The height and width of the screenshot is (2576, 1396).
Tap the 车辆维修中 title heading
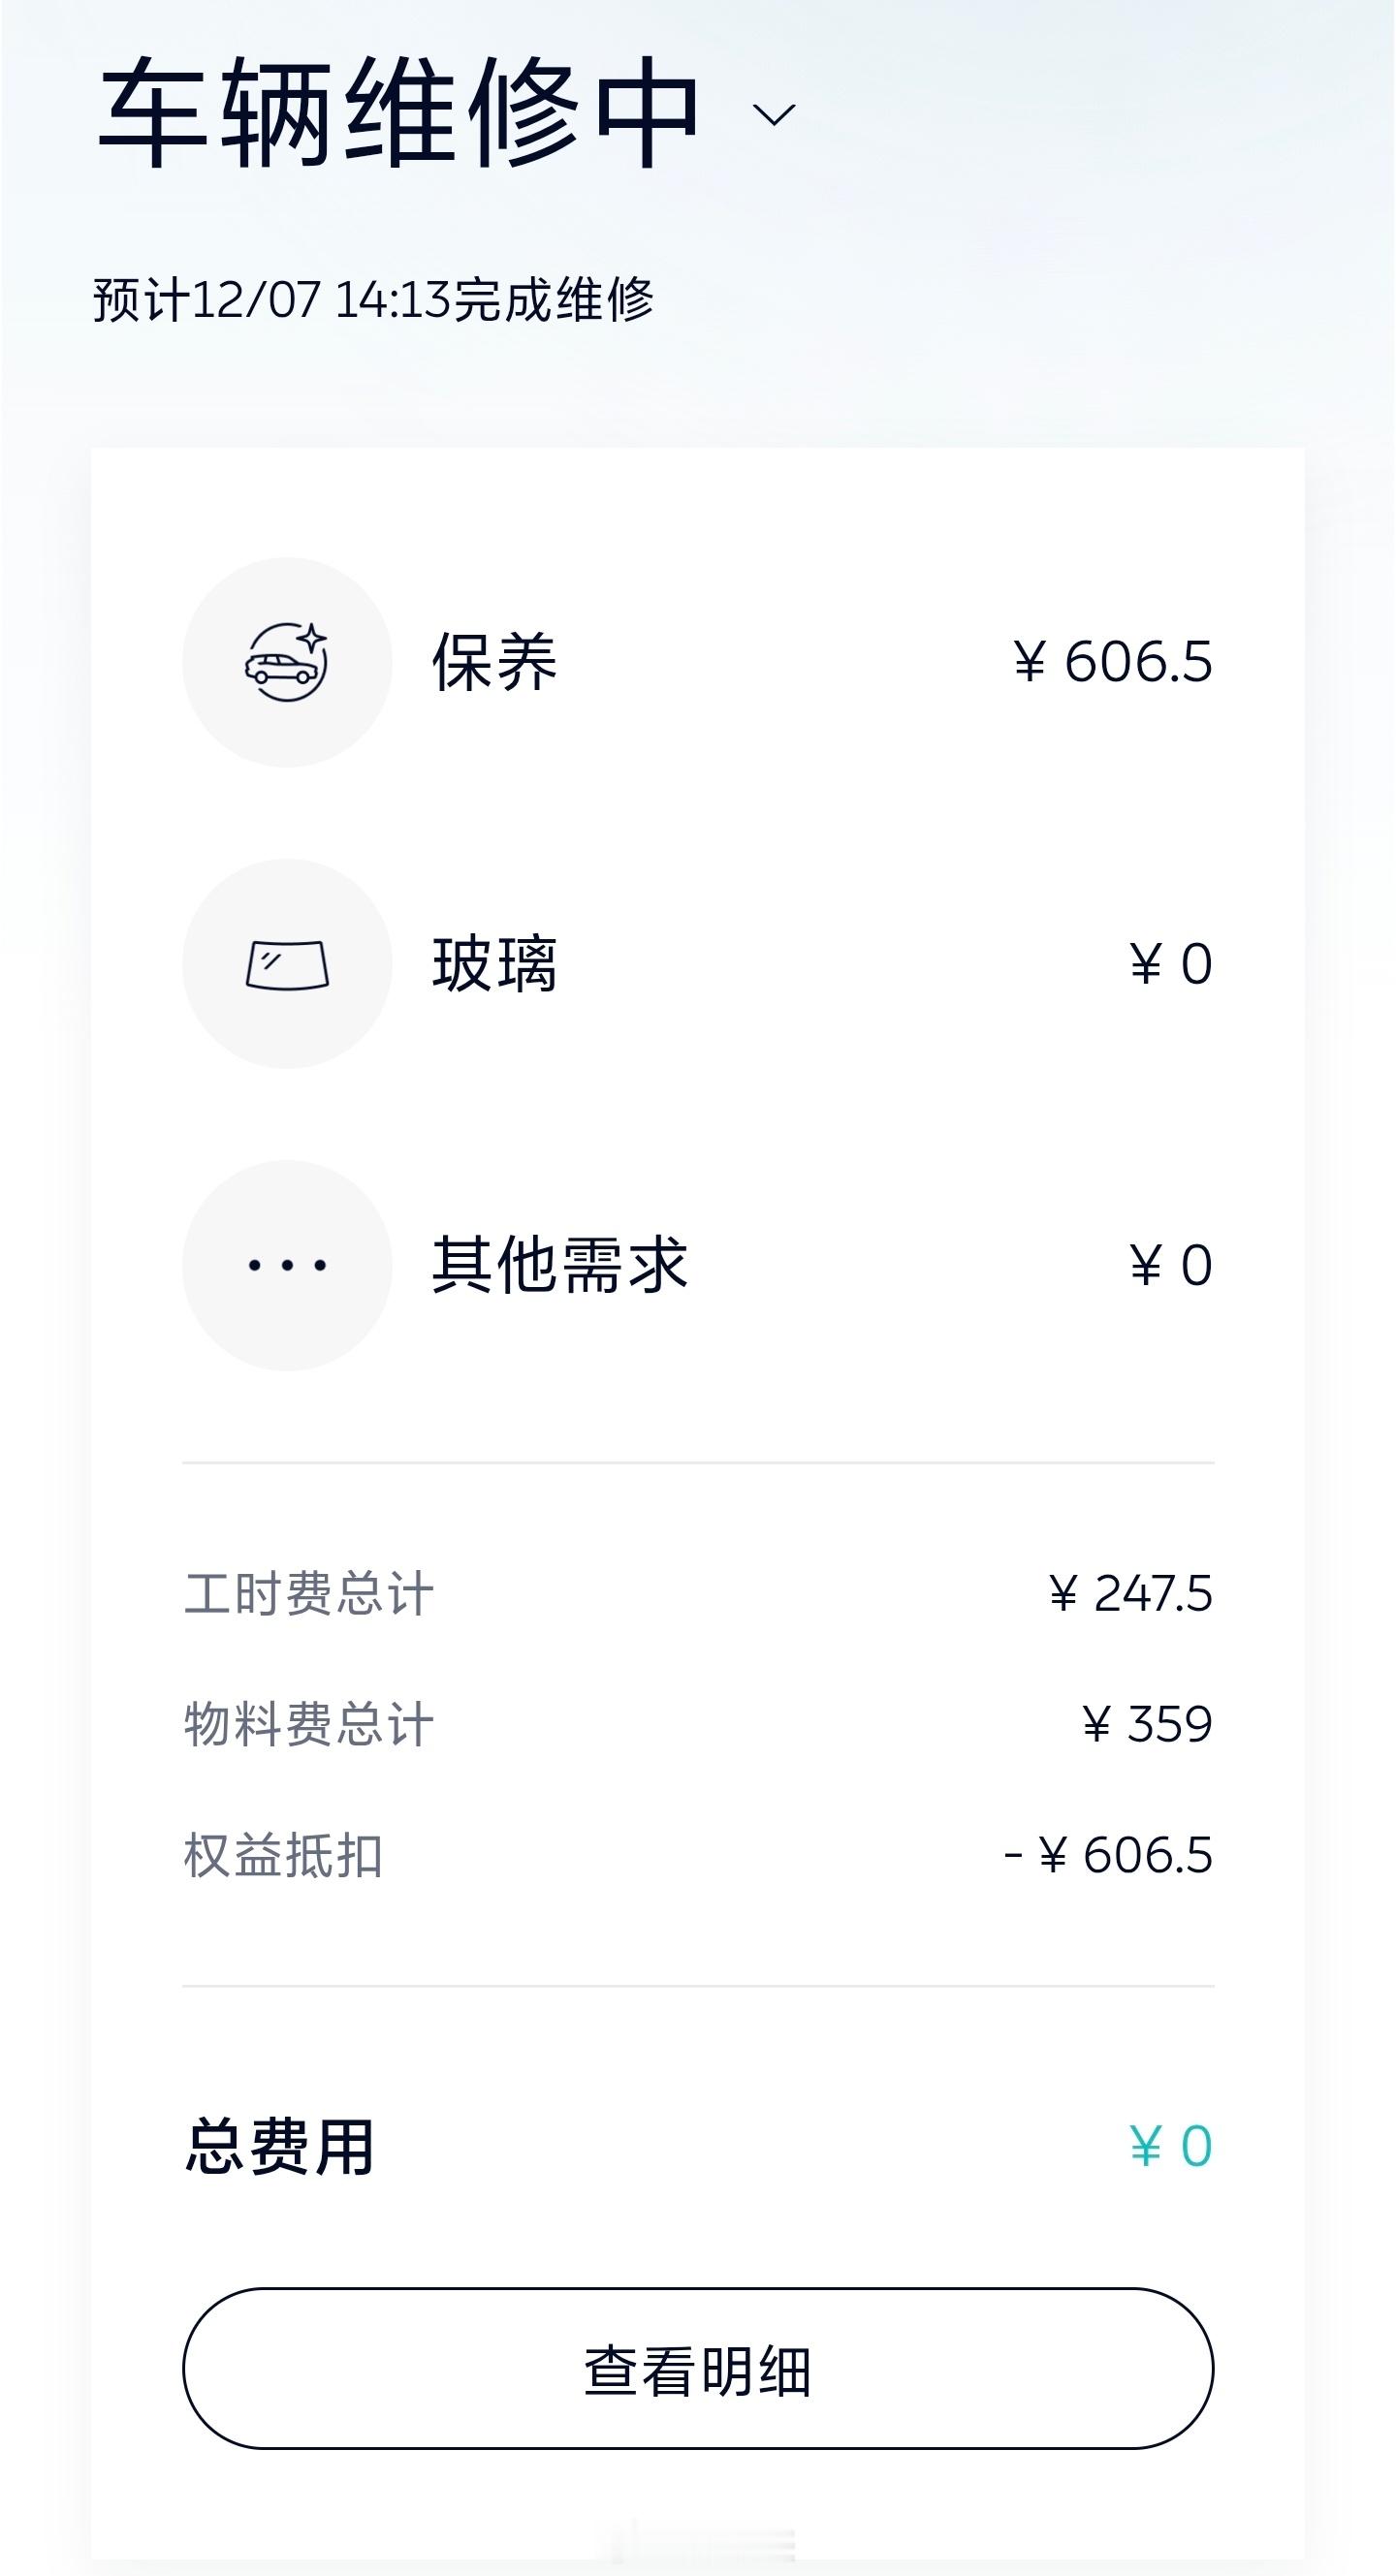[399, 112]
